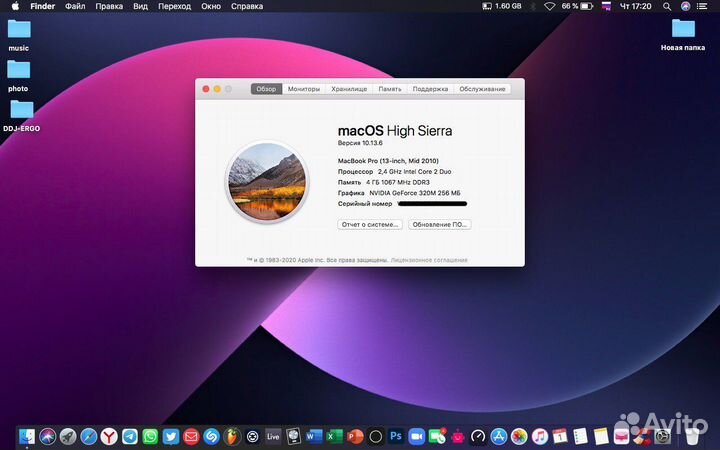This screenshot has width=720, height=450.
Task: Click Wi-Fi status icon in menu bar
Action: pos(549,6)
